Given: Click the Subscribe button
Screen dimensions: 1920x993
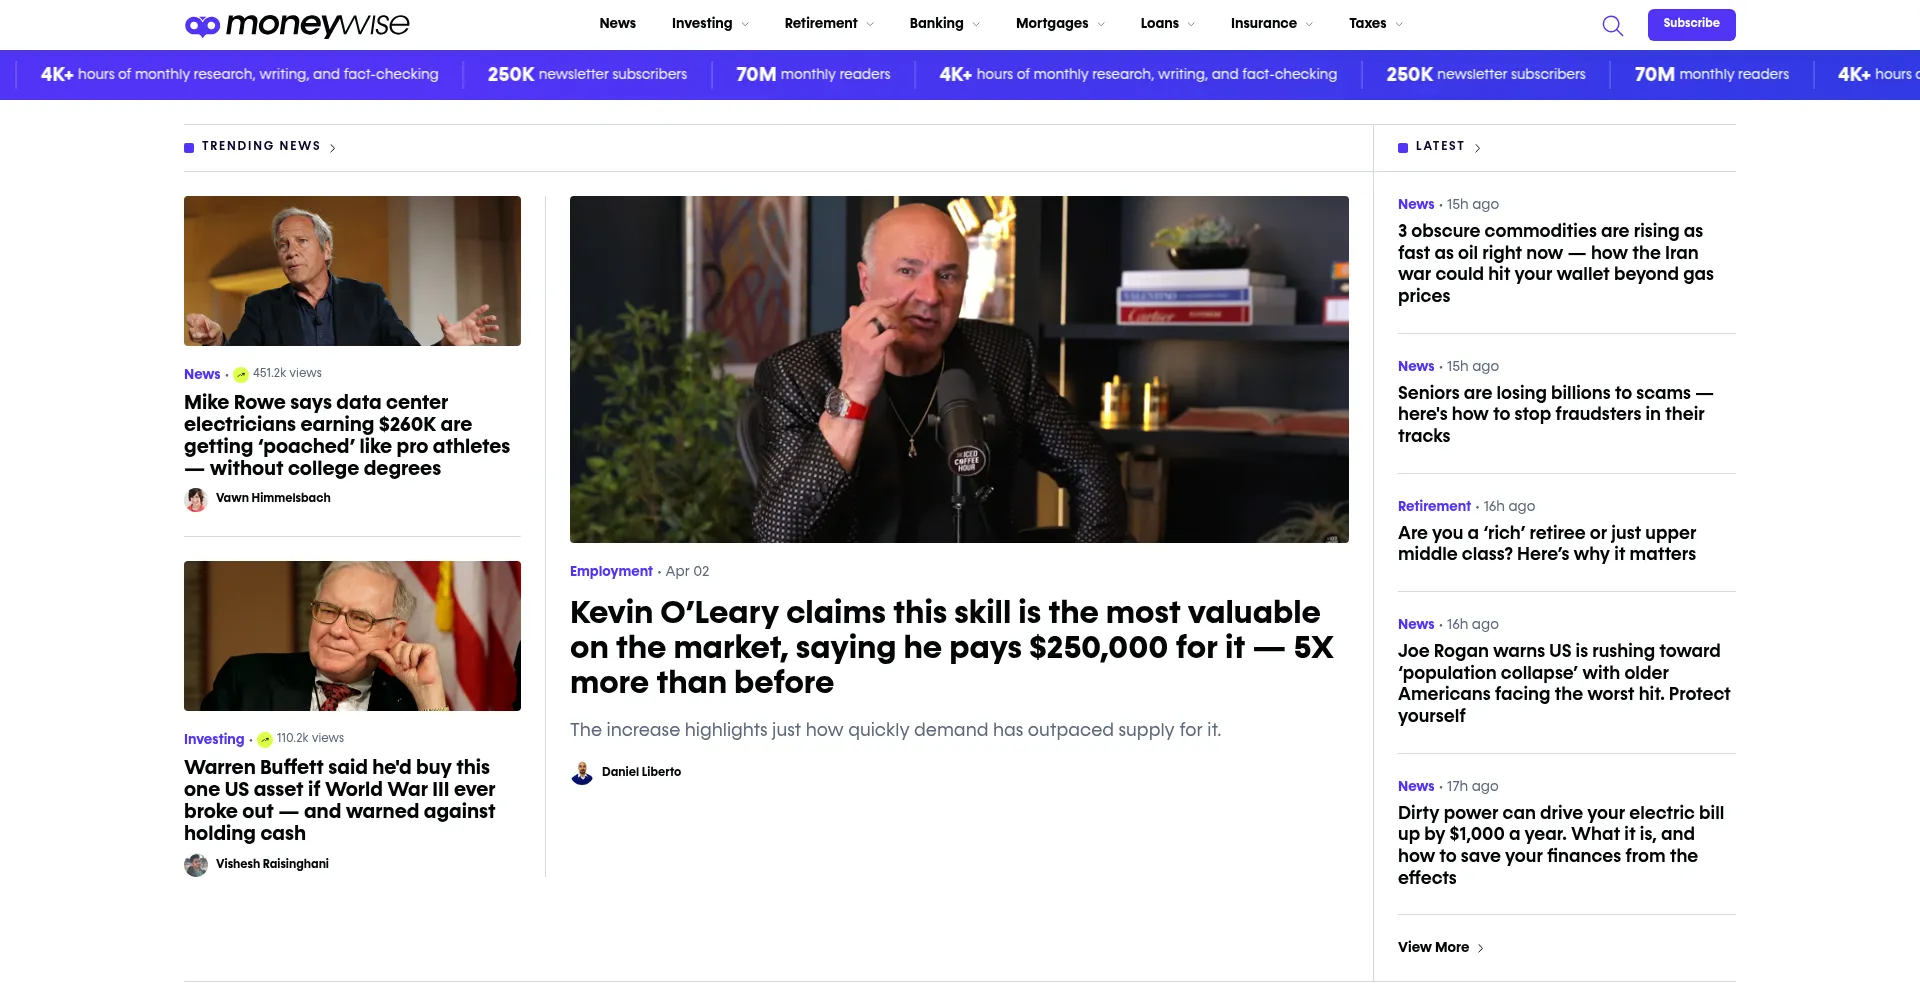Looking at the screenshot, I should click(x=1691, y=24).
